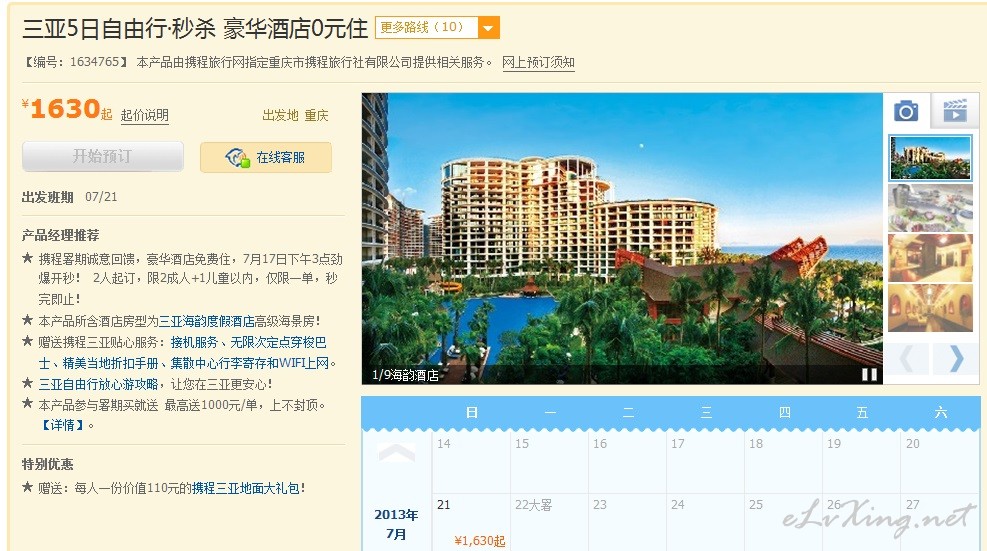Click the 出发地 重庆 departure text

click(295, 115)
